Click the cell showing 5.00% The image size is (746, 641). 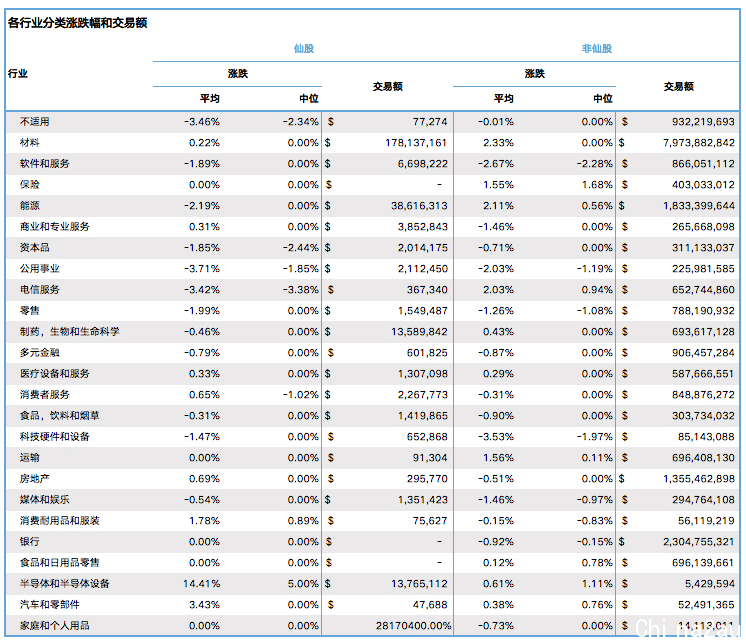tap(303, 583)
